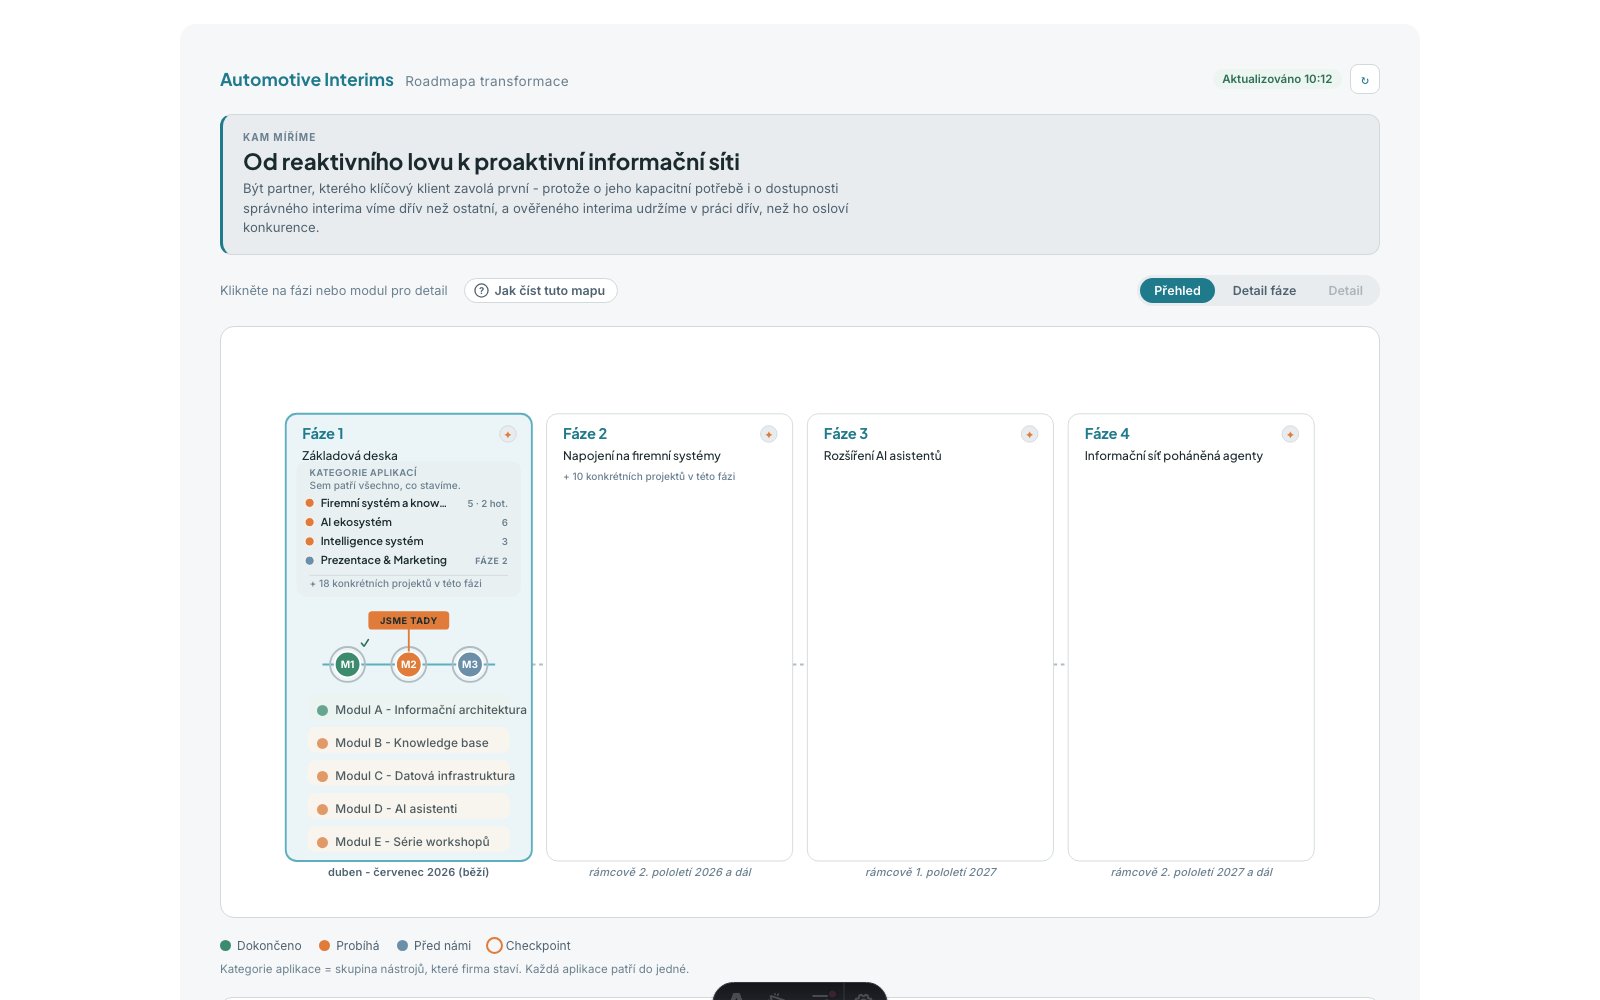This screenshot has width=1600, height=1000.
Task: Click the Fáze 2 heading
Action: pyautogui.click(x=585, y=434)
